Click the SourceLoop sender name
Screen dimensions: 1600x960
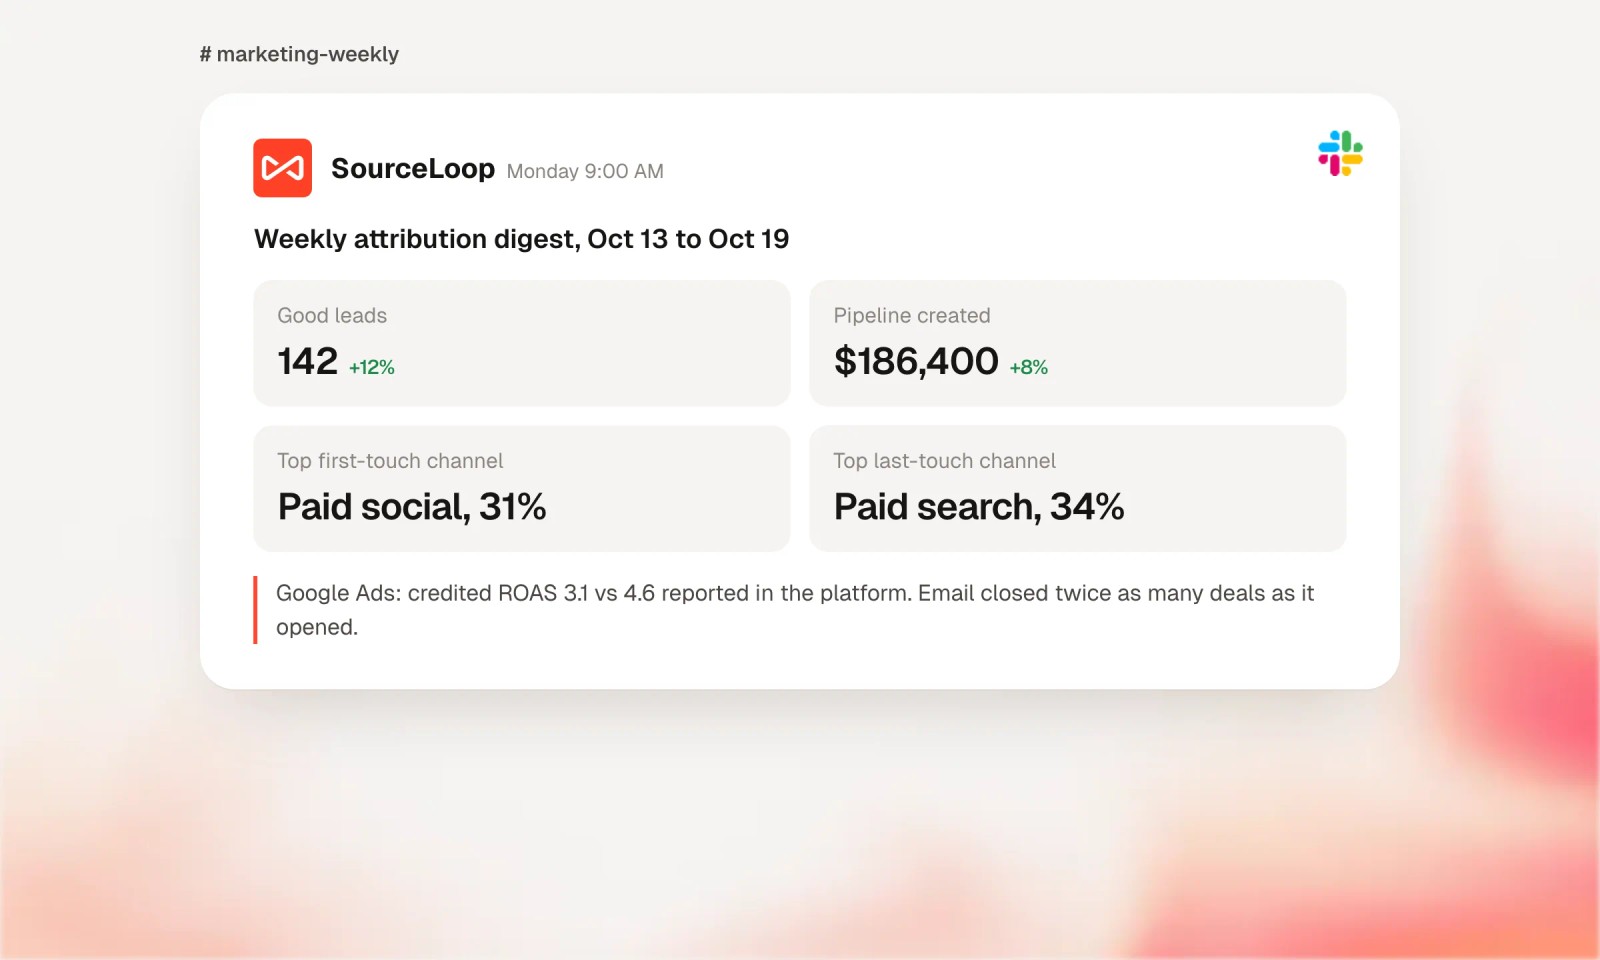(413, 168)
